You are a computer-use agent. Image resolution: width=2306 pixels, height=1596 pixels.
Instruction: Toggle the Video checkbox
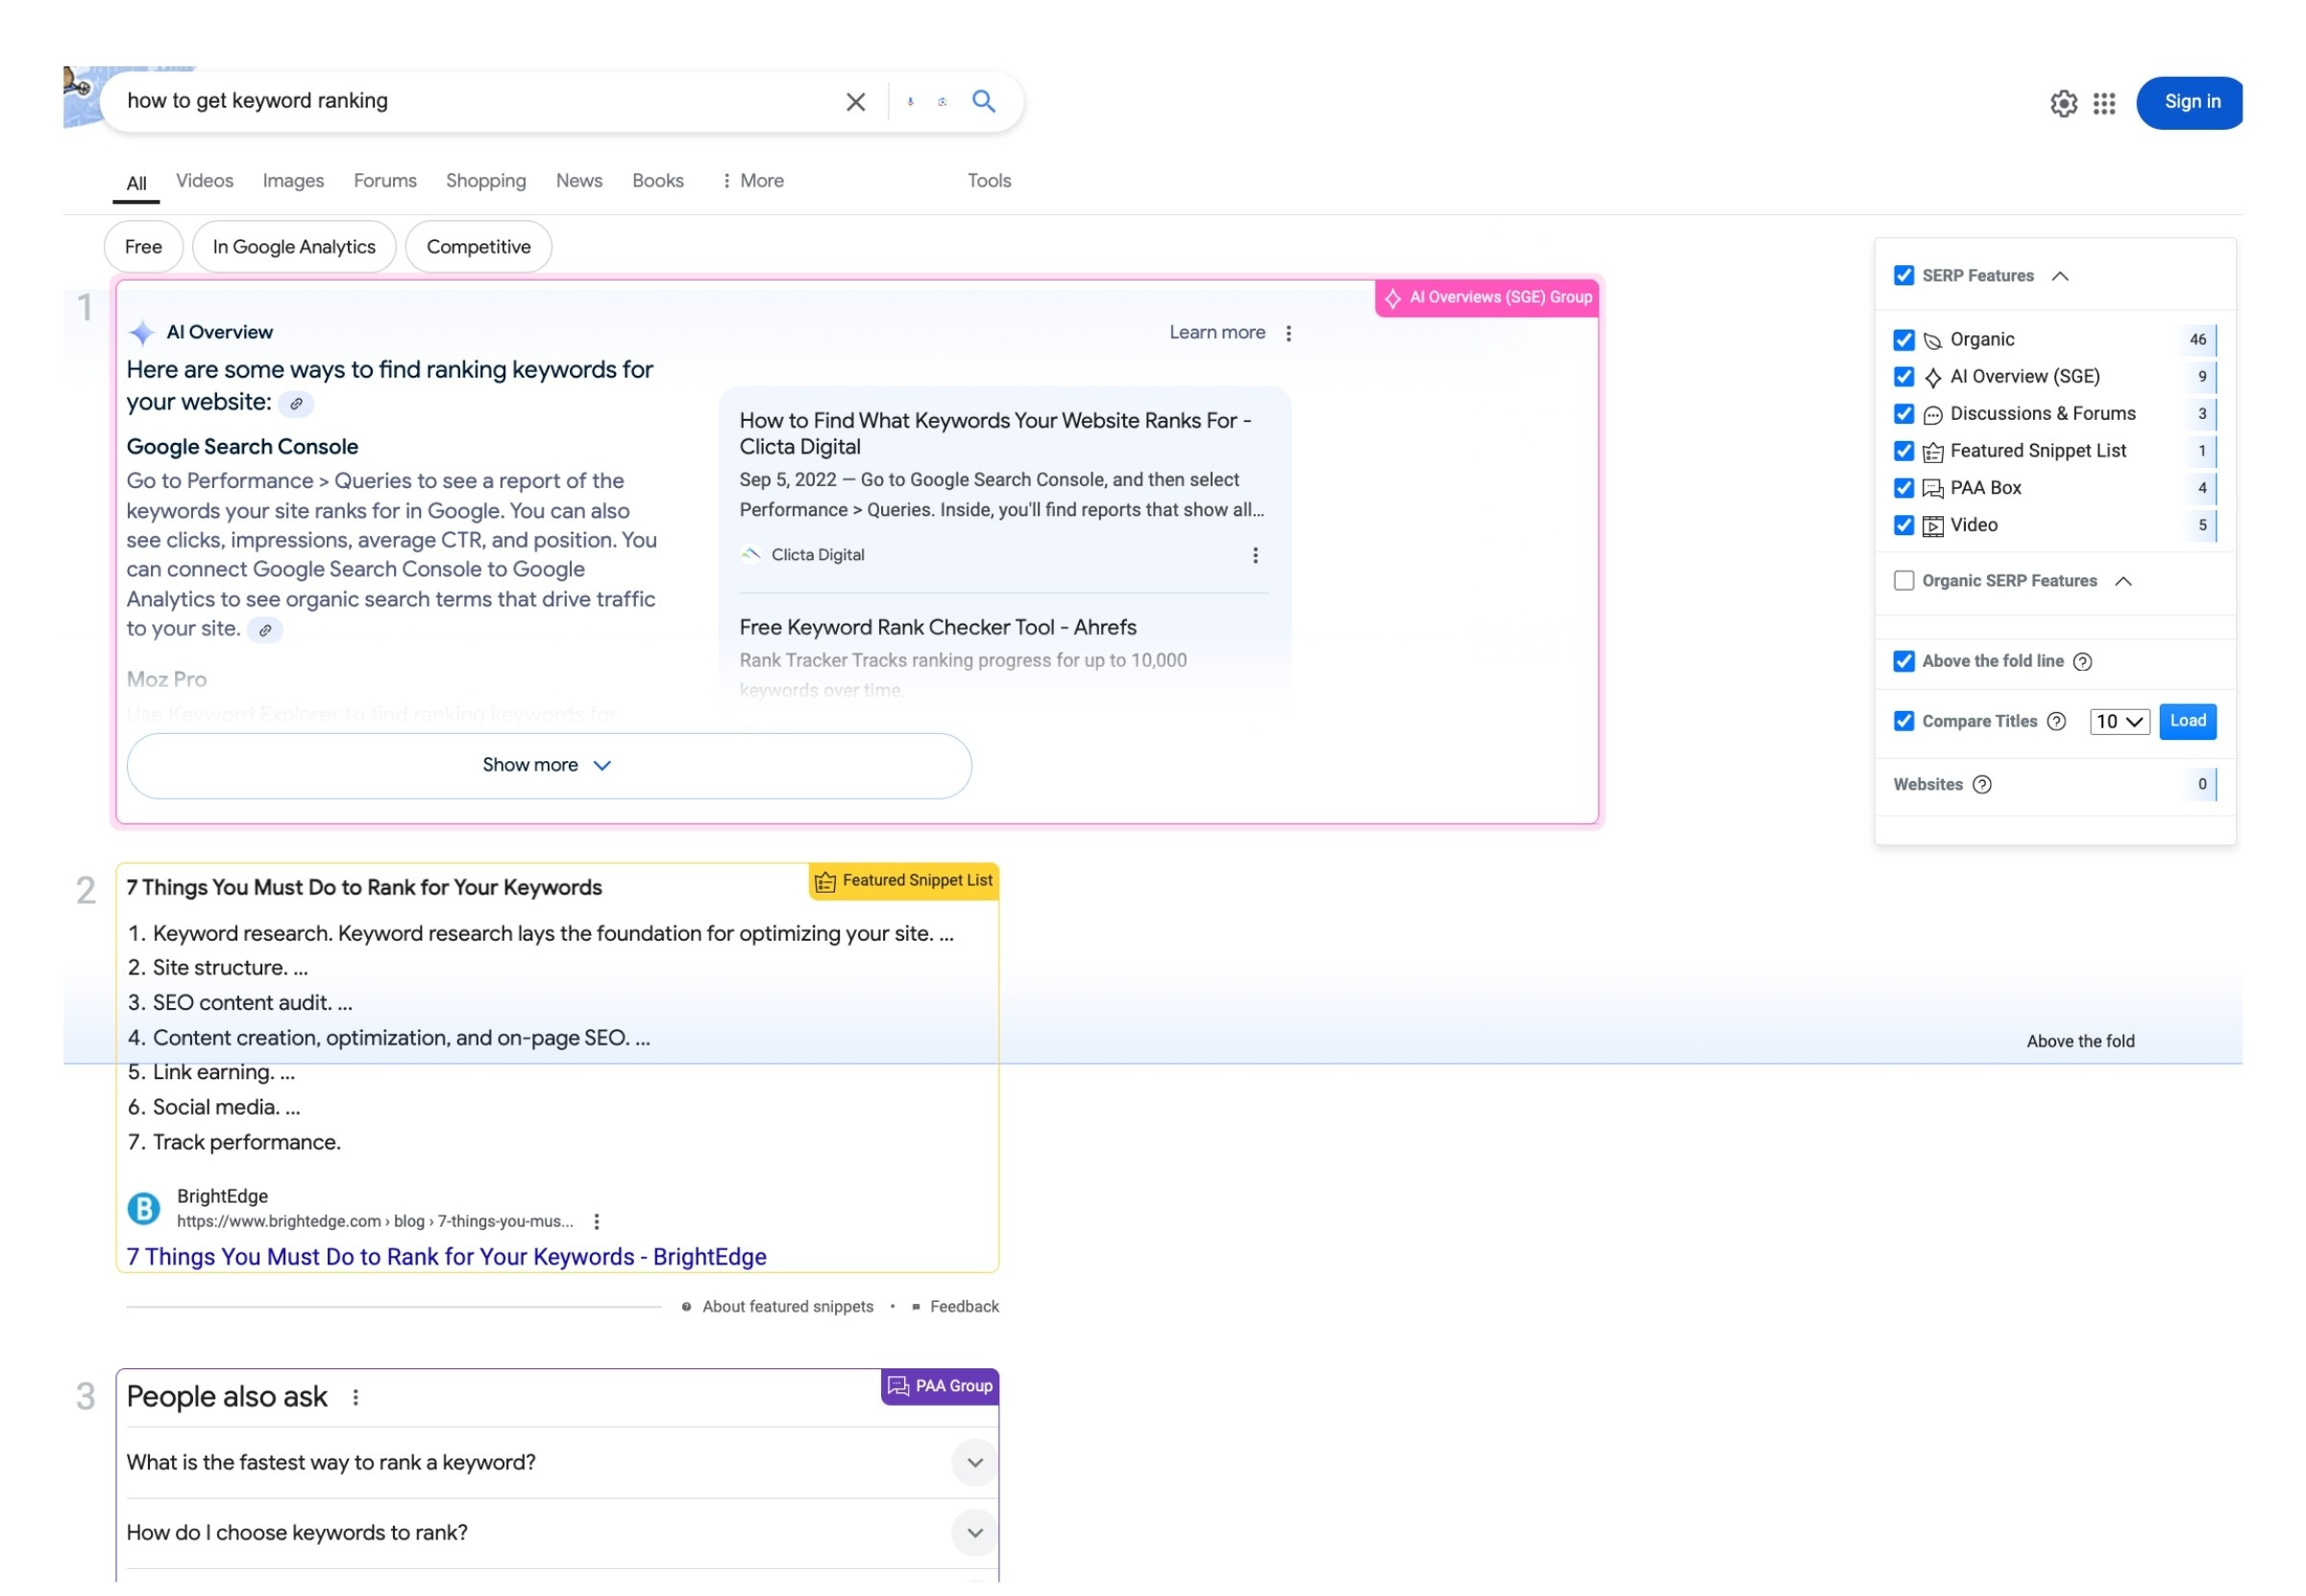click(1904, 525)
